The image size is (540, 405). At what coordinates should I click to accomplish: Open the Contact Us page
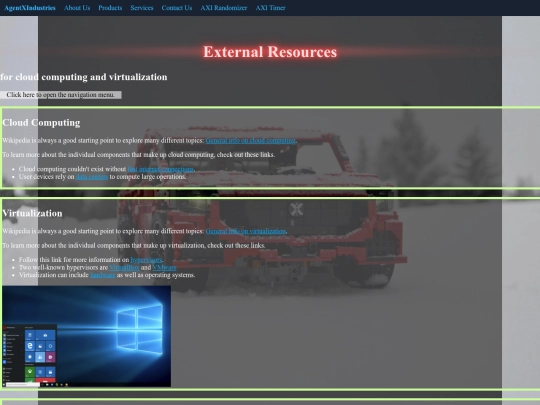(177, 8)
